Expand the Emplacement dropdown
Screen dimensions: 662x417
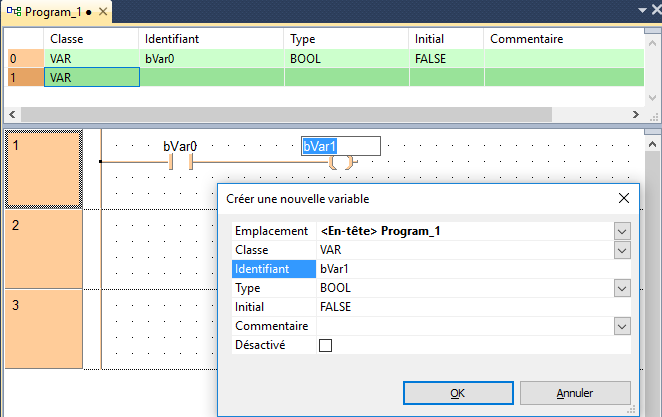click(622, 231)
